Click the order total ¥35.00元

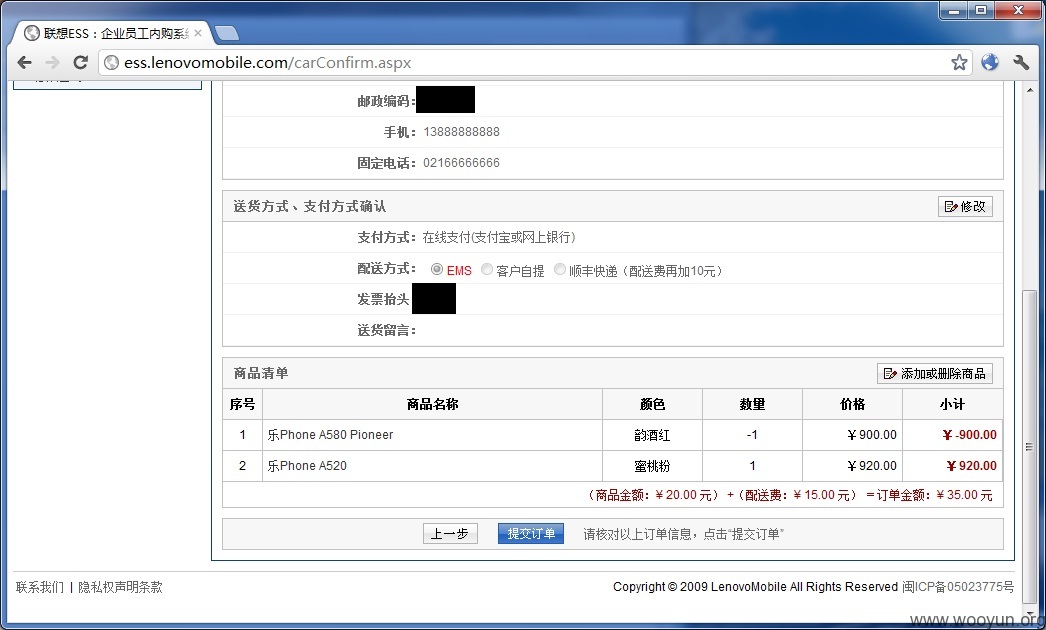[965, 495]
